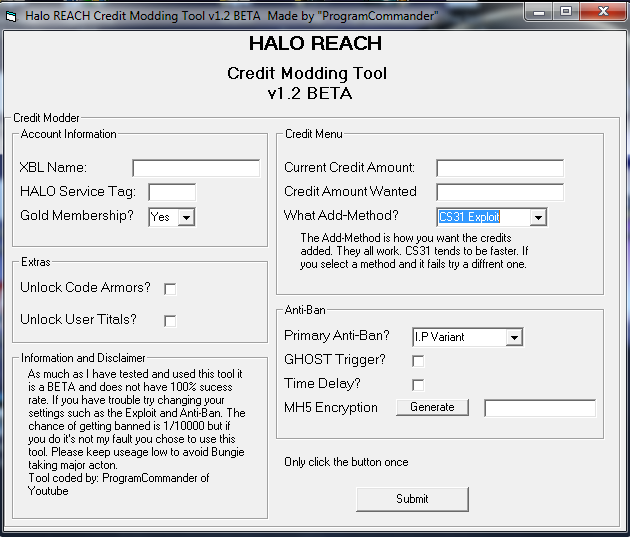Click the "MH5 Encryption" label
This screenshot has width=630, height=538.
[x=331, y=408]
